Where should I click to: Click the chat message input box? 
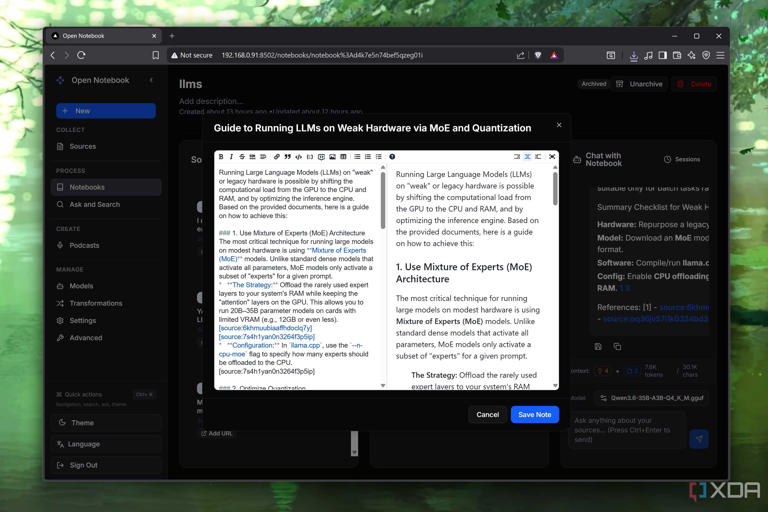pyautogui.click(x=627, y=430)
